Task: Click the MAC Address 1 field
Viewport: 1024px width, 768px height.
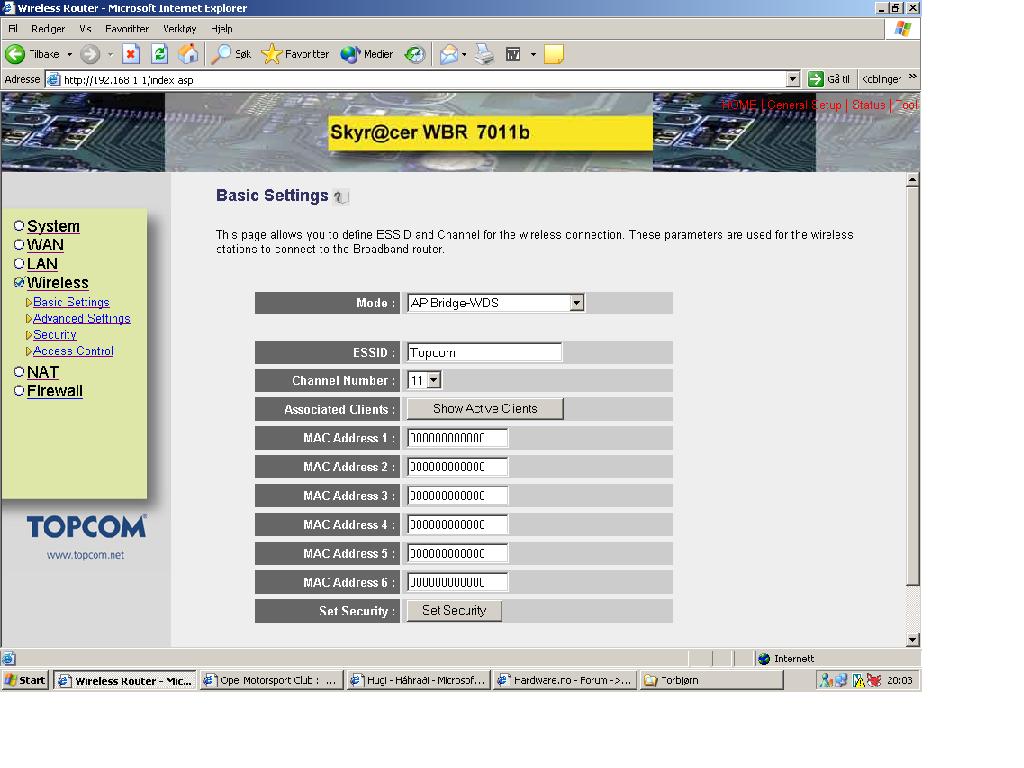Action: click(x=457, y=438)
